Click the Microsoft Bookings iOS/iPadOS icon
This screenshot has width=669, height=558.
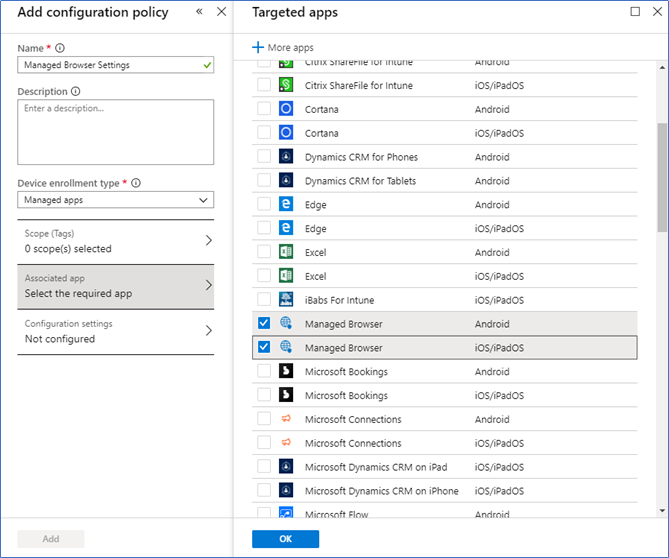[x=286, y=395]
